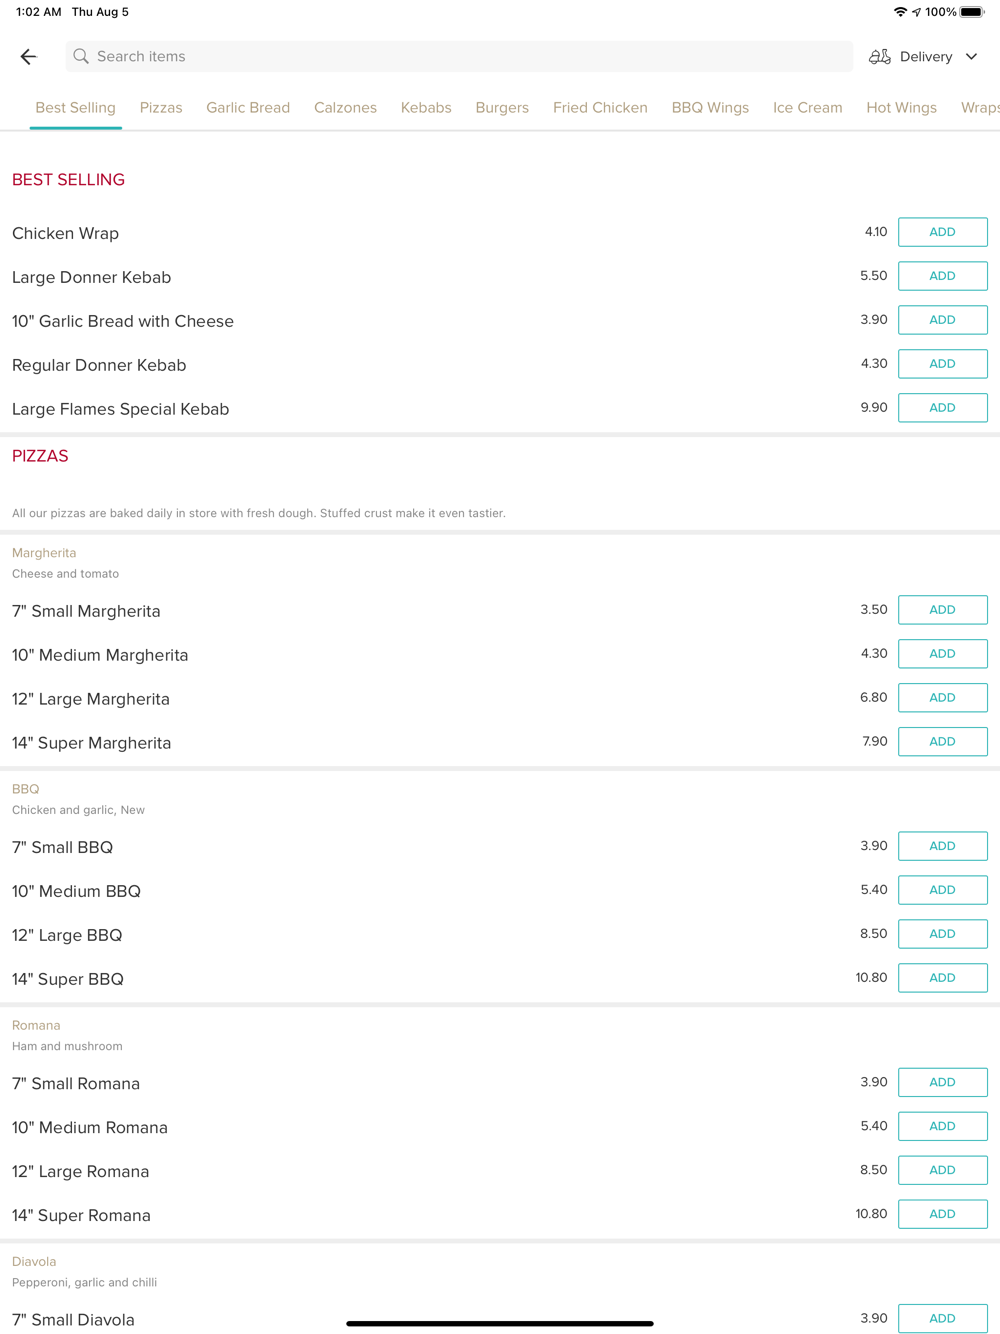Click the search magnifier icon

tap(81, 57)
